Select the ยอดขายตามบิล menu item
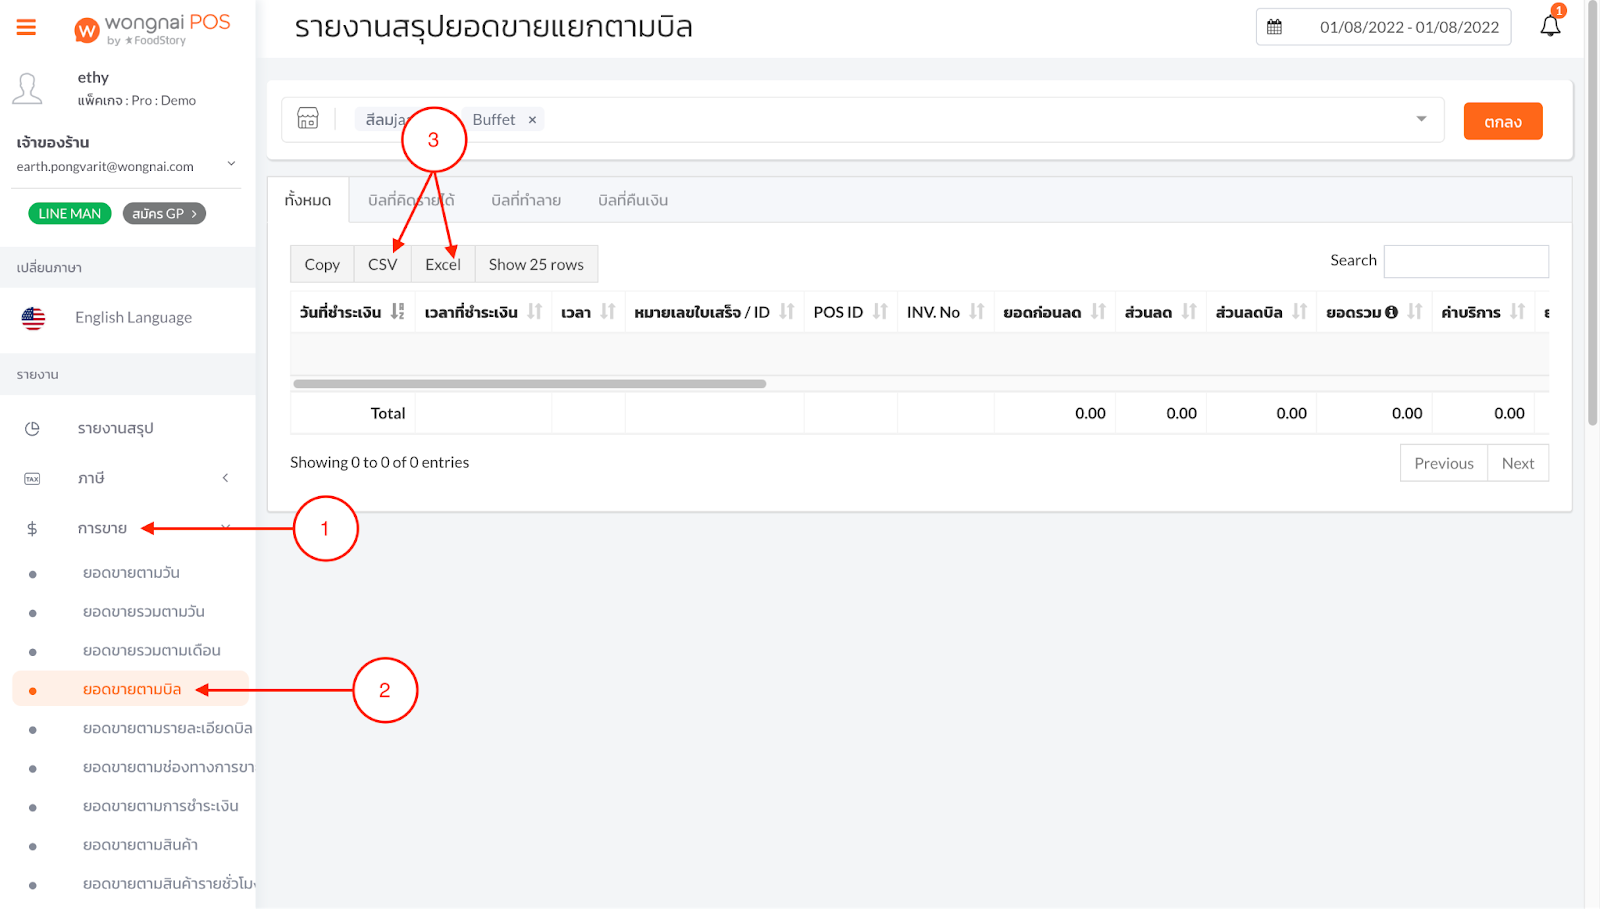Image resolution: width=1600 pixels, height=909 pixels. coord(131,688)
